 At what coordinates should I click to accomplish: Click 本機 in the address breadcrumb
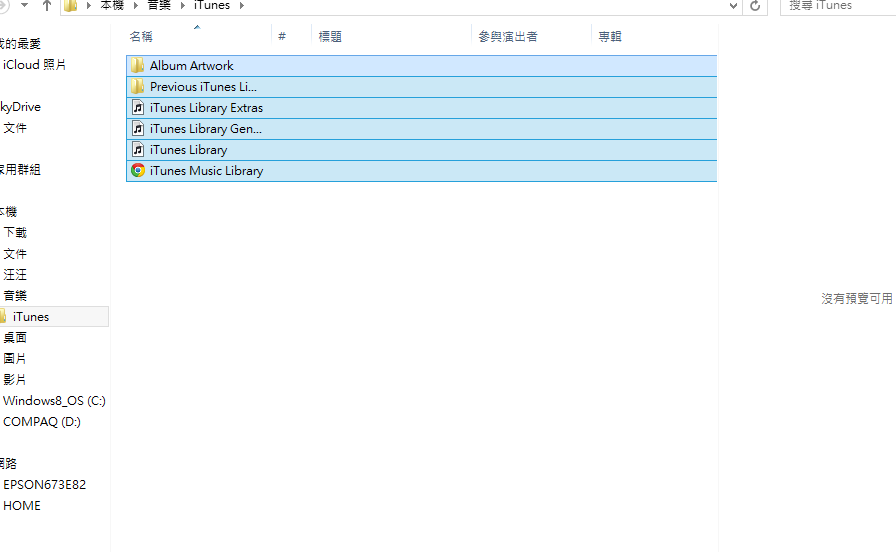112,5
